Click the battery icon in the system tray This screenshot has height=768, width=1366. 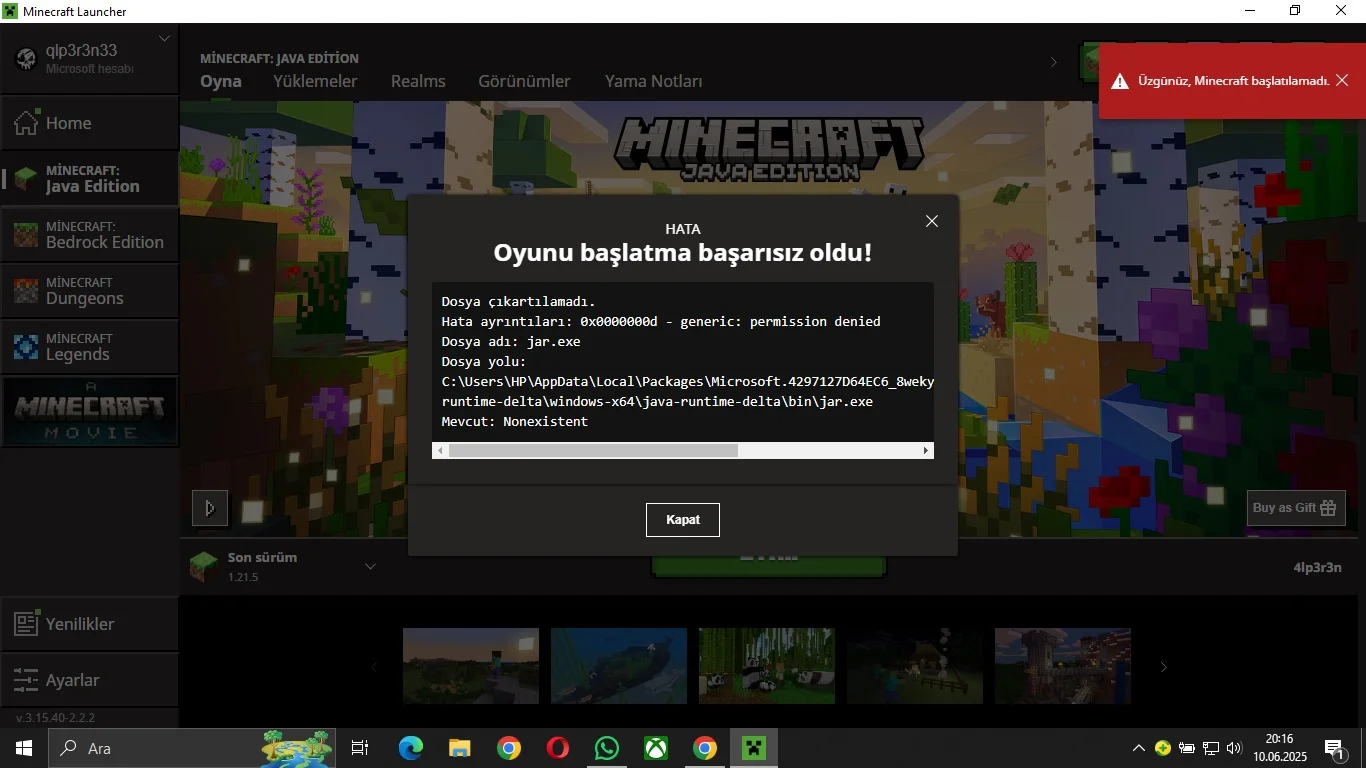(x=1187, y=748)
